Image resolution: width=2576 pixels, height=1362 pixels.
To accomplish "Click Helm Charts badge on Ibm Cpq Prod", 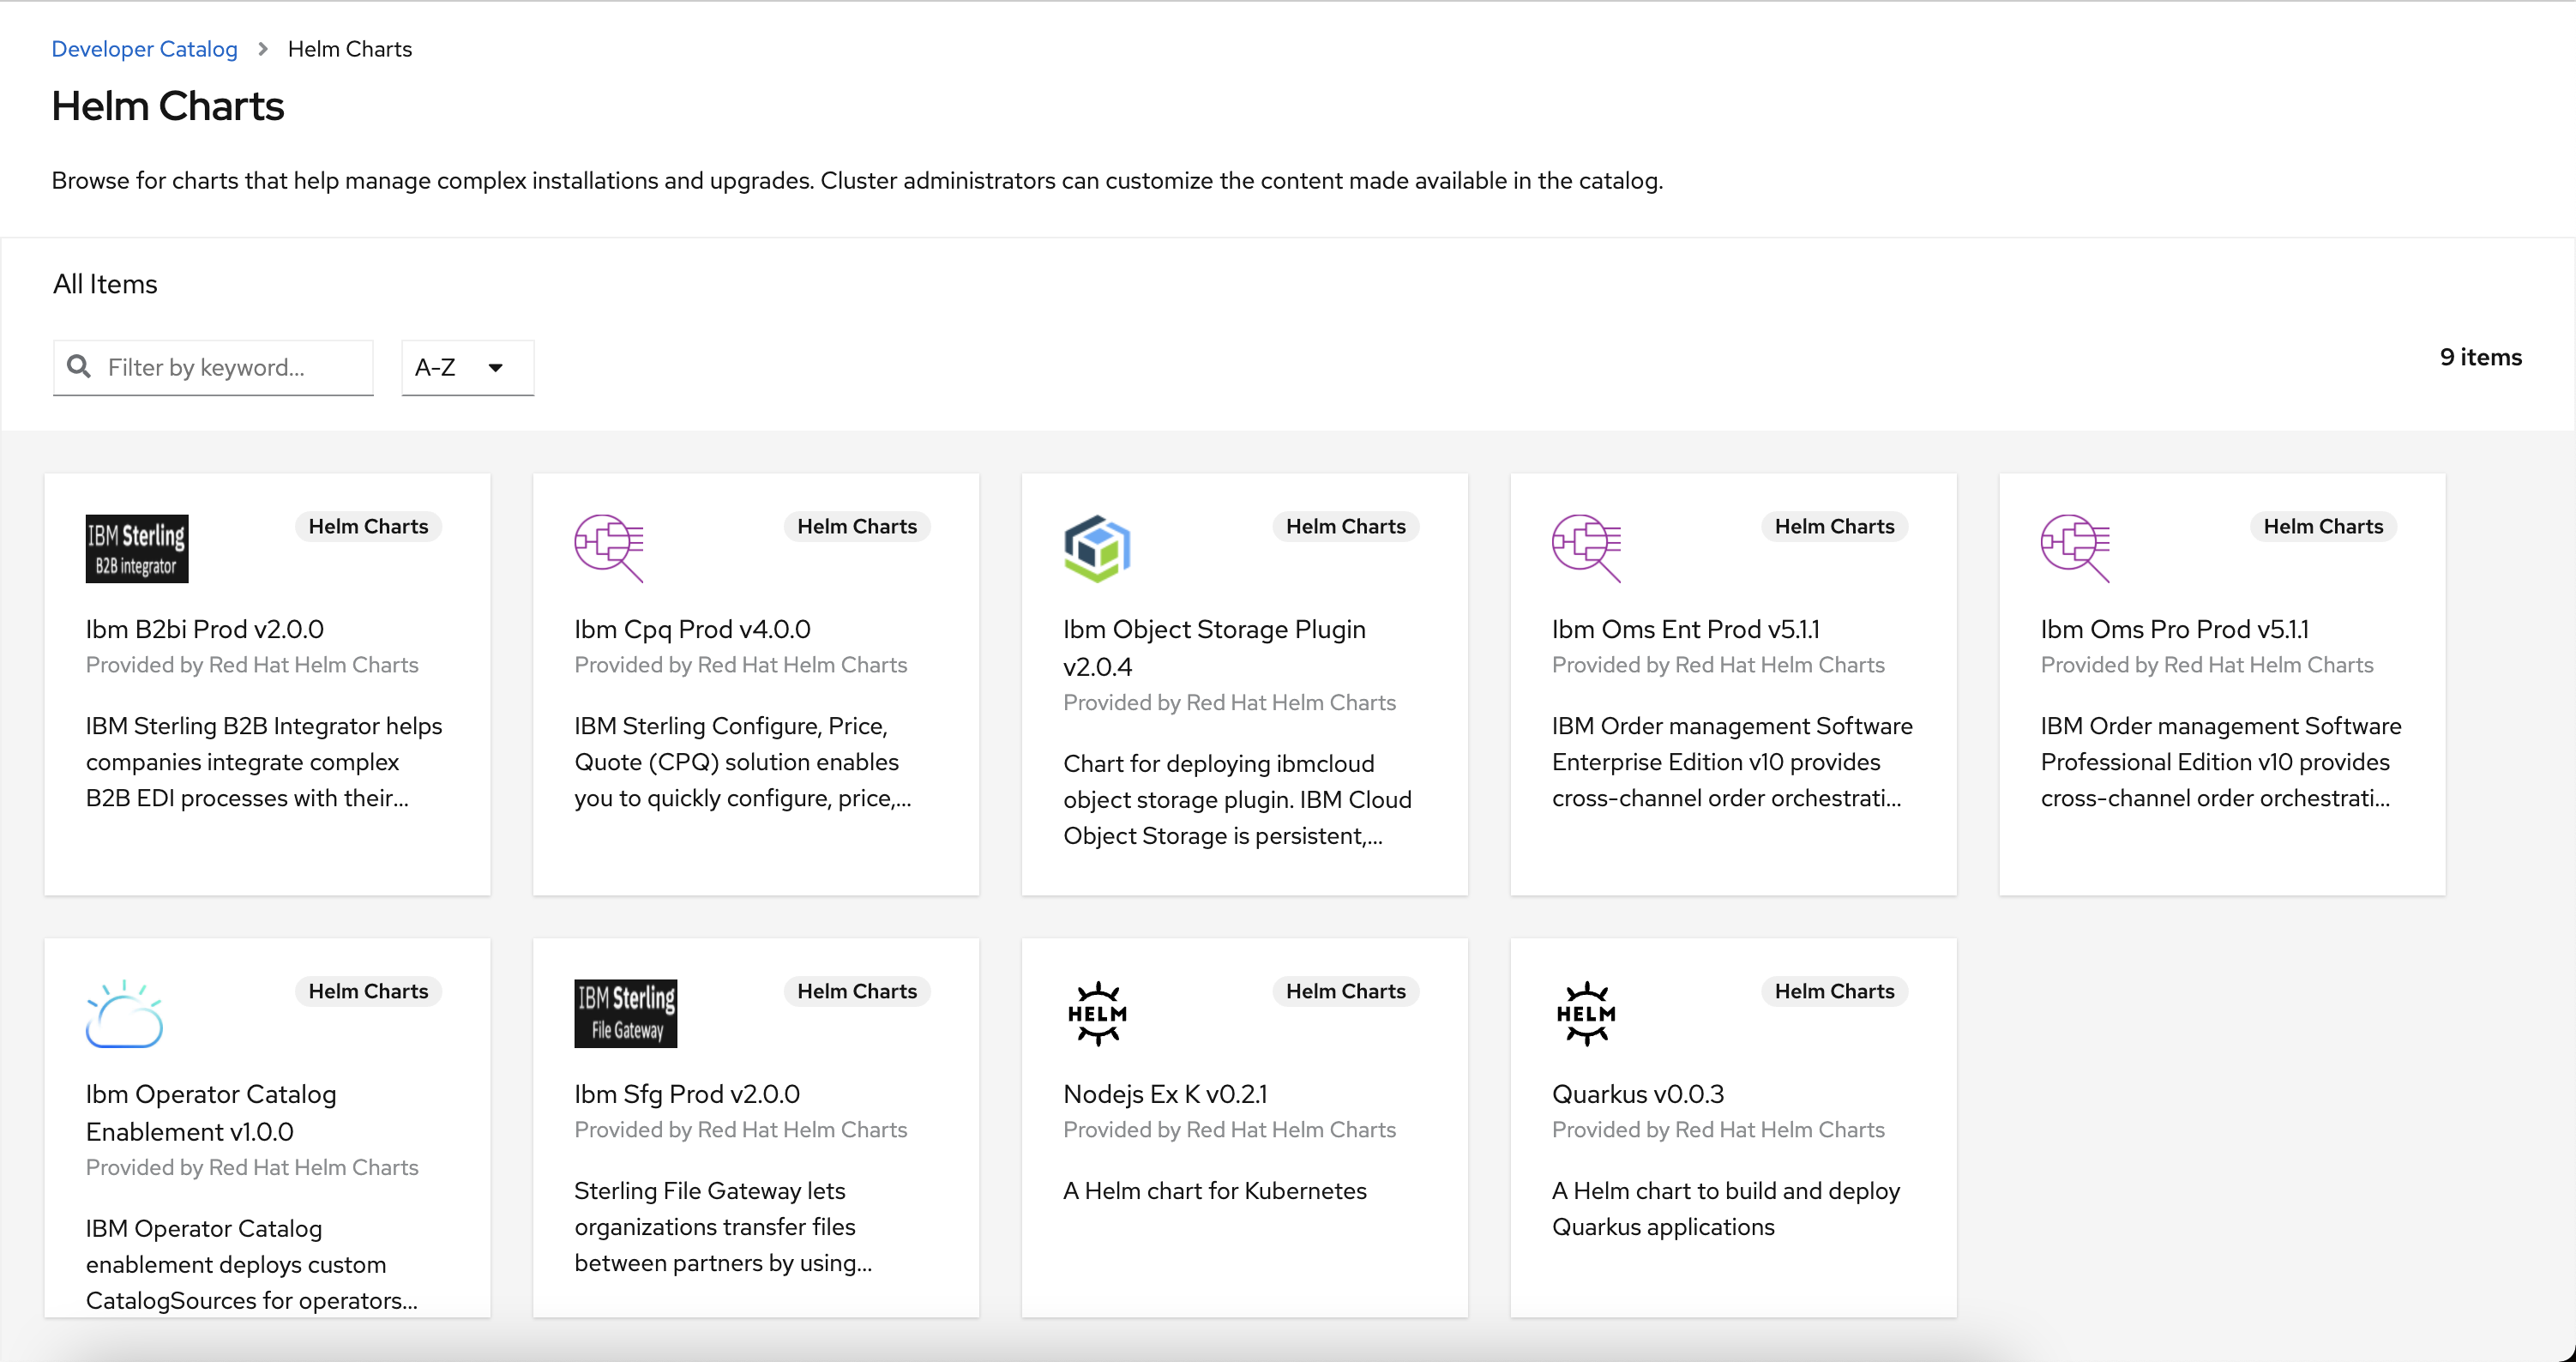I will (856, 526).
